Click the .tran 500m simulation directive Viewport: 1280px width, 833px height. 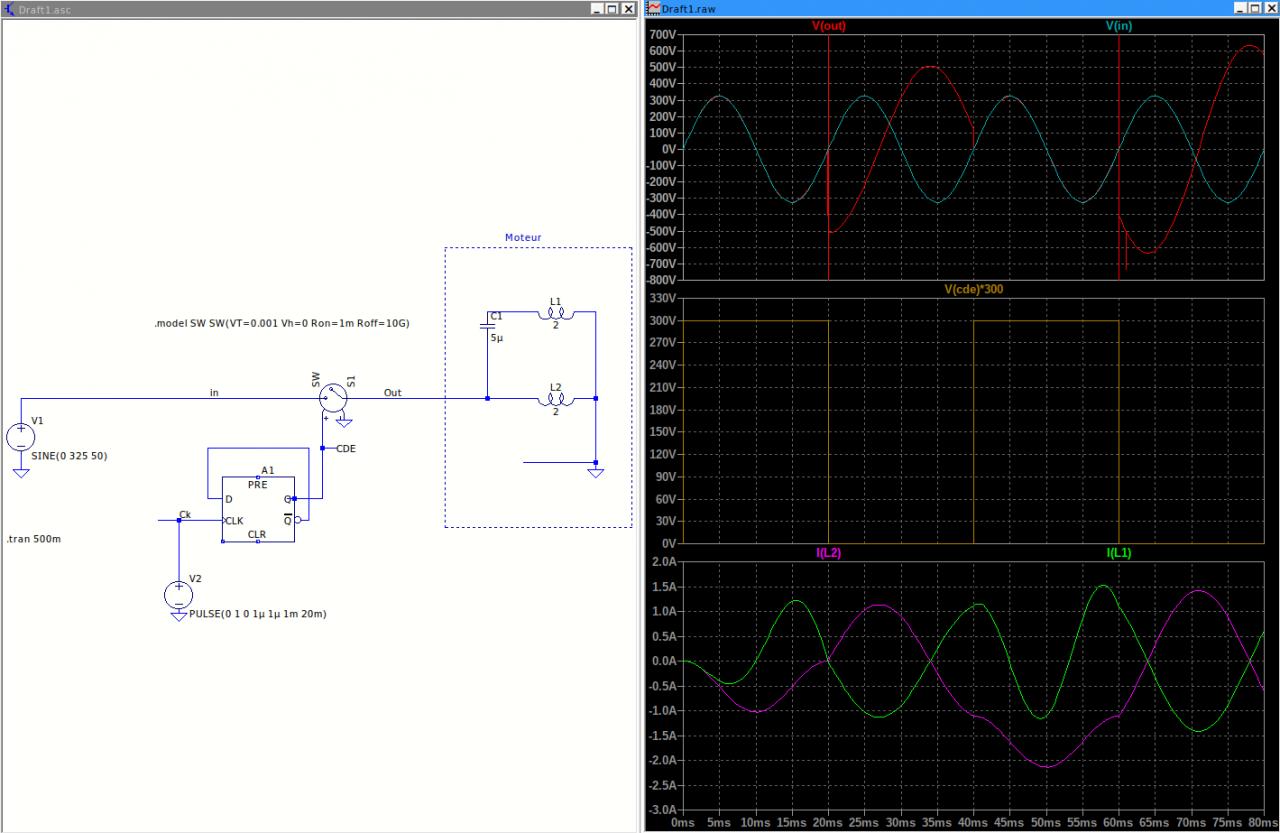(33, 539)
